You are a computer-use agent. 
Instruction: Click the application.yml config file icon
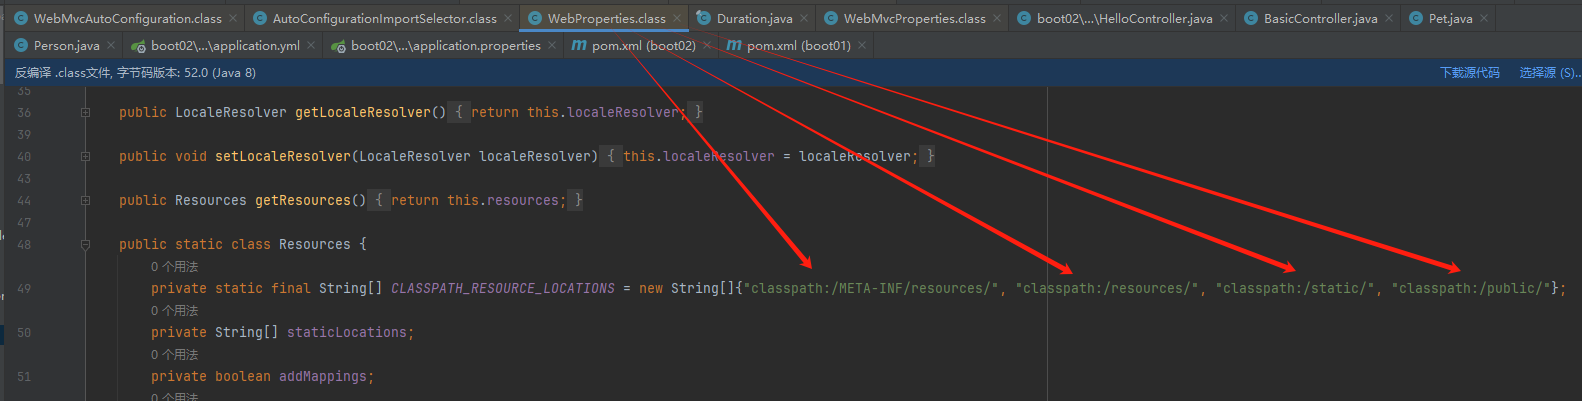pos(138,46)
